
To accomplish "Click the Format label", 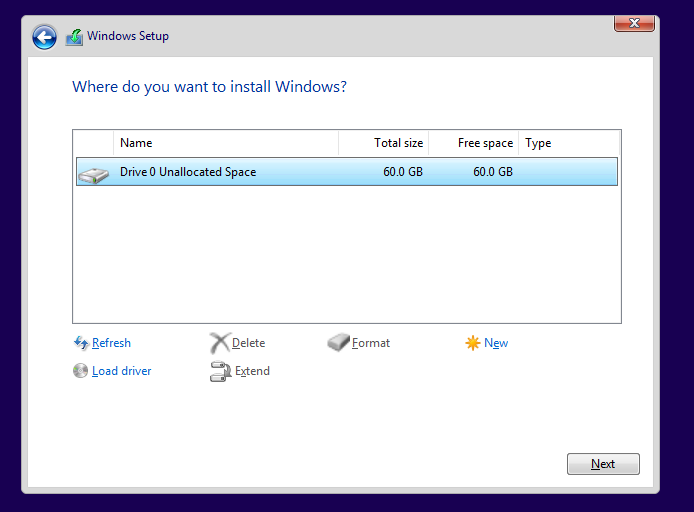I will tap(371, 343).
